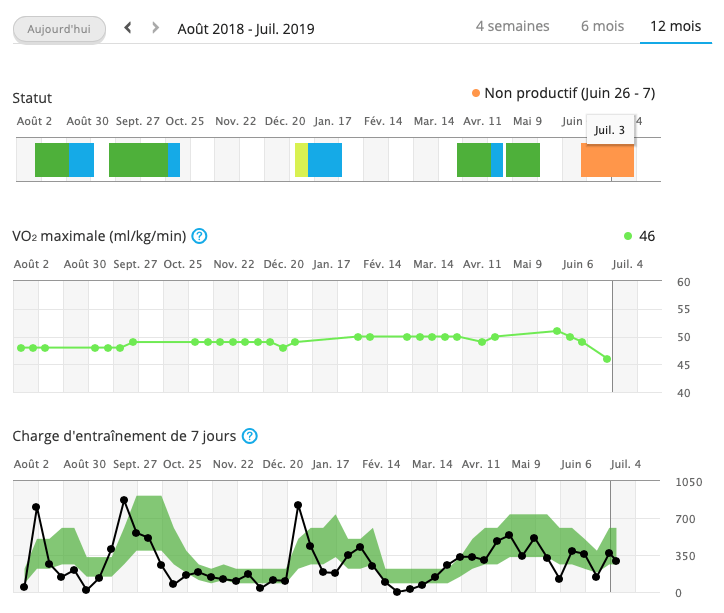Click the previous period arrow

(x=128, y=28)
